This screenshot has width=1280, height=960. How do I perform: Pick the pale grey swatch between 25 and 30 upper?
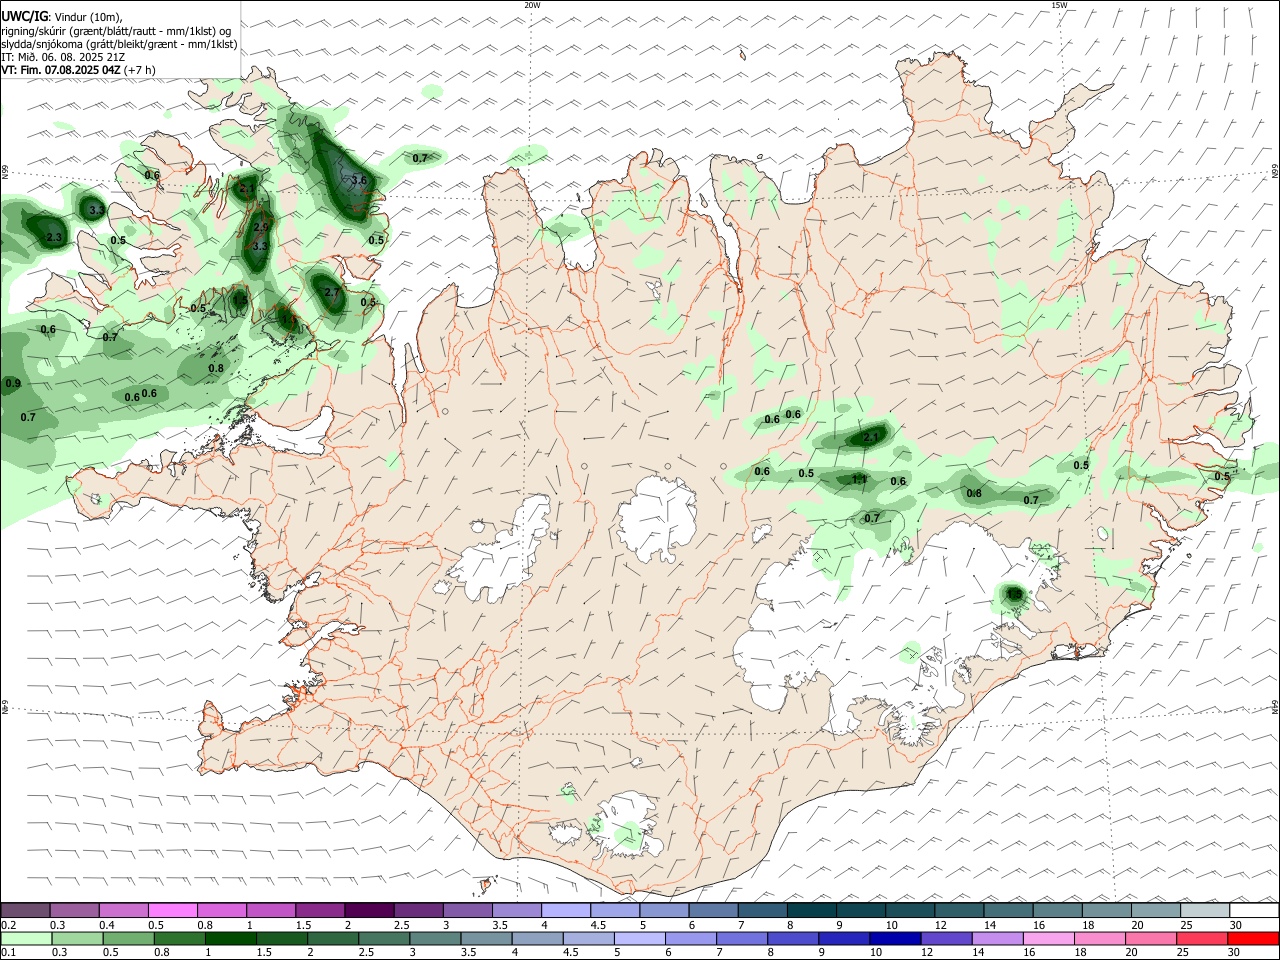[1205, 911]
